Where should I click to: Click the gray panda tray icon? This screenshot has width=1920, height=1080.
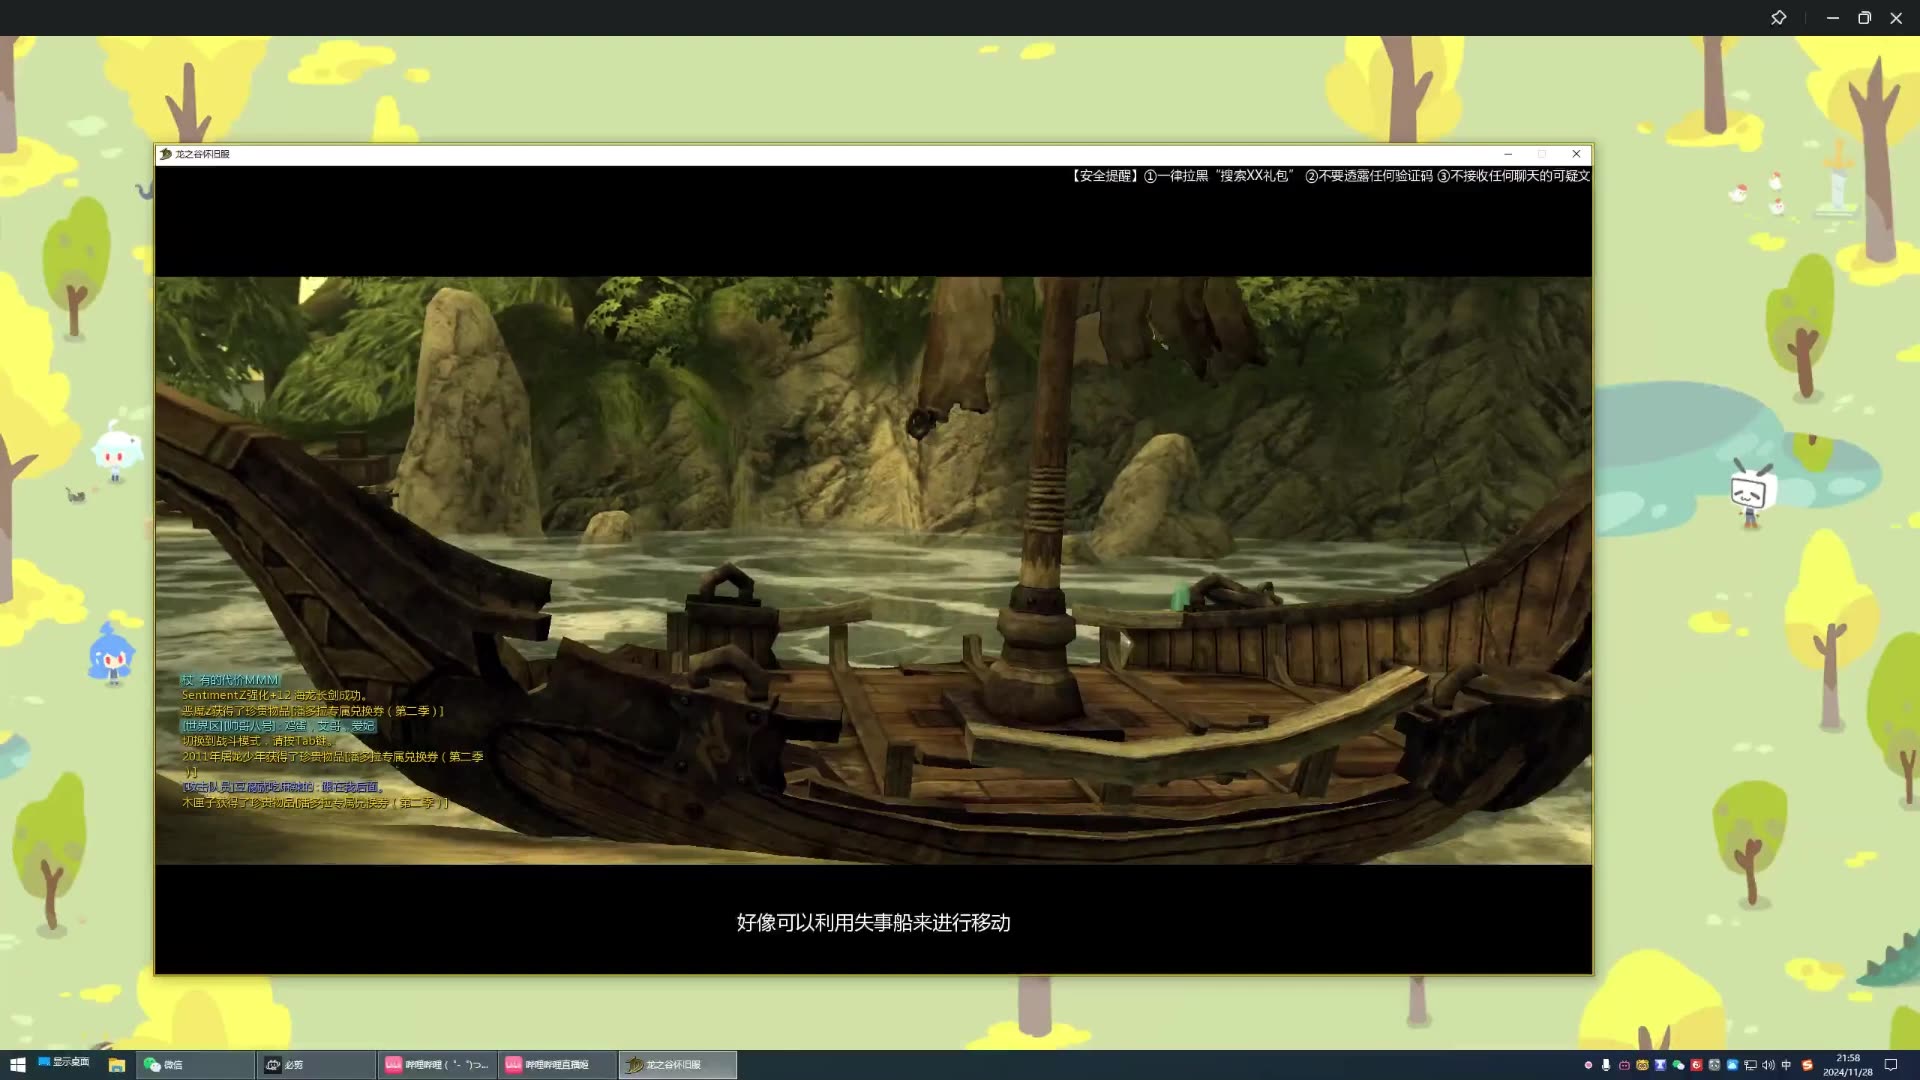(1714, 1065)
